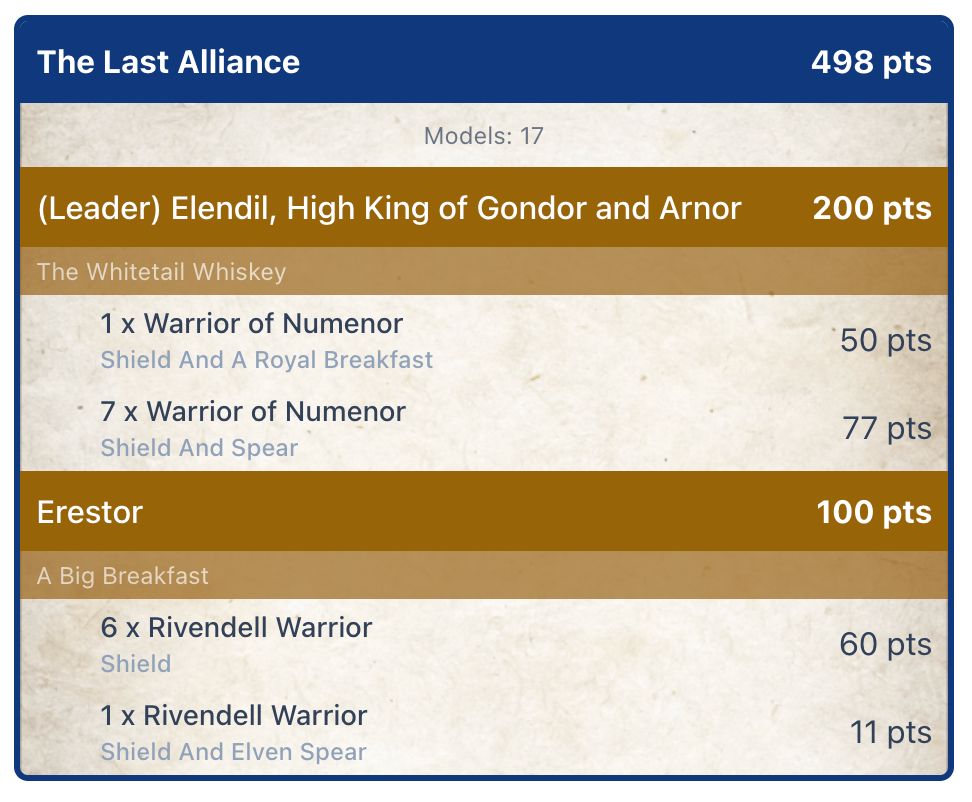Click the "The Last Alliance" army title

(x=168, y=62)
